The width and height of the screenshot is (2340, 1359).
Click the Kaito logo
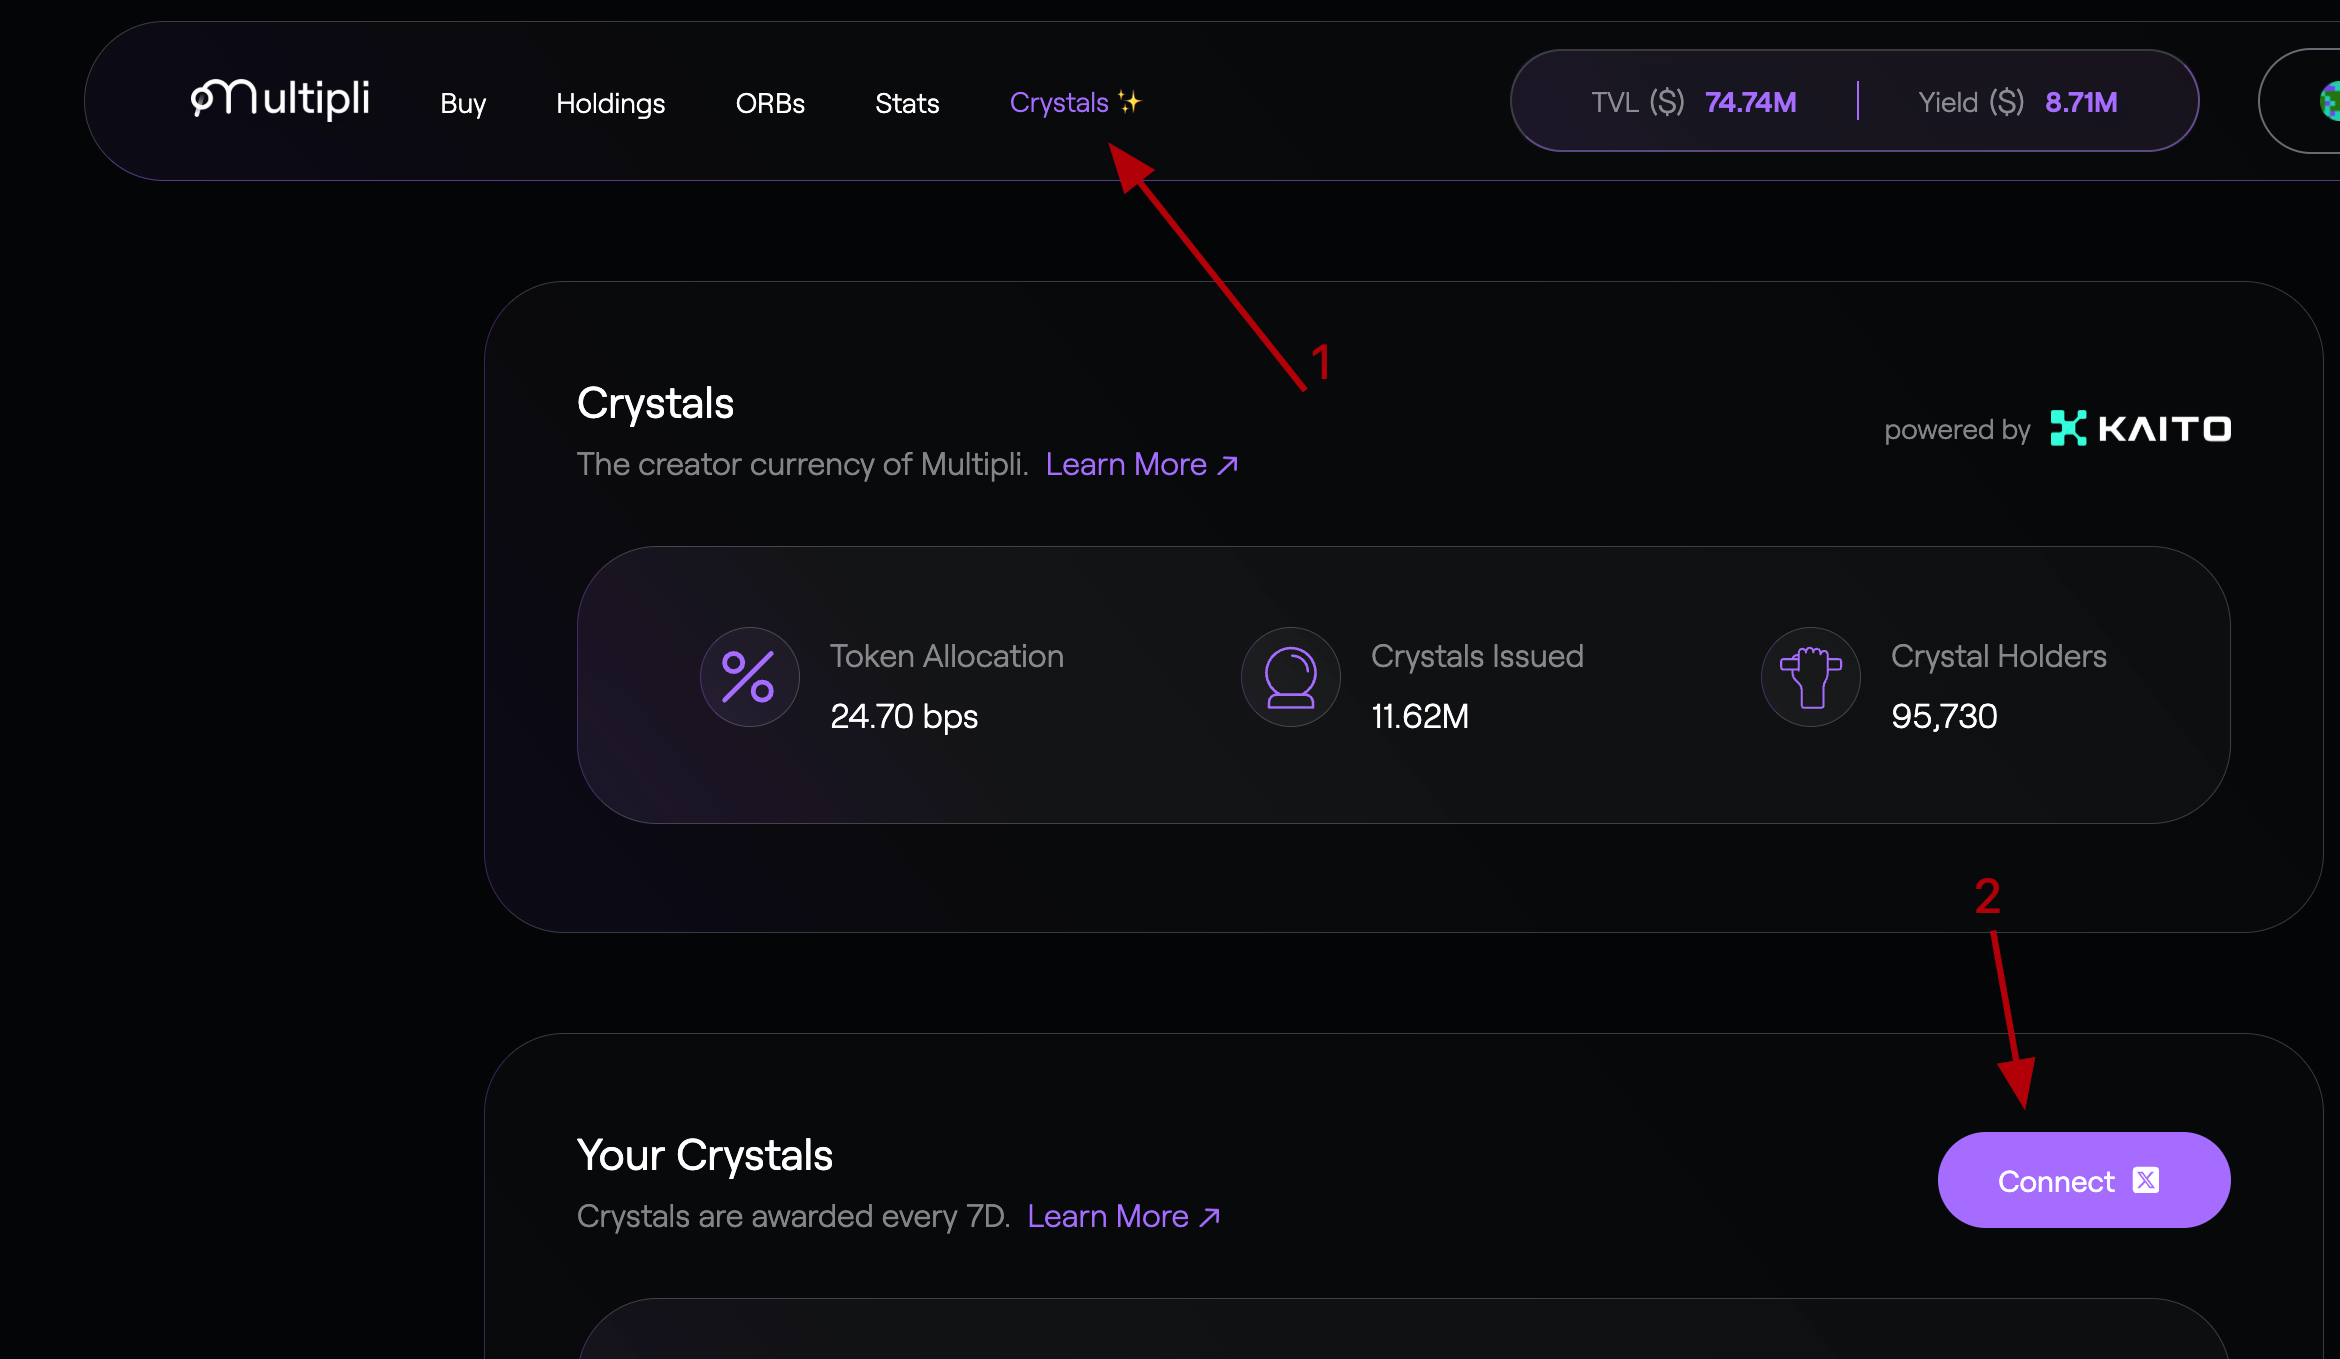(2140, 429)
